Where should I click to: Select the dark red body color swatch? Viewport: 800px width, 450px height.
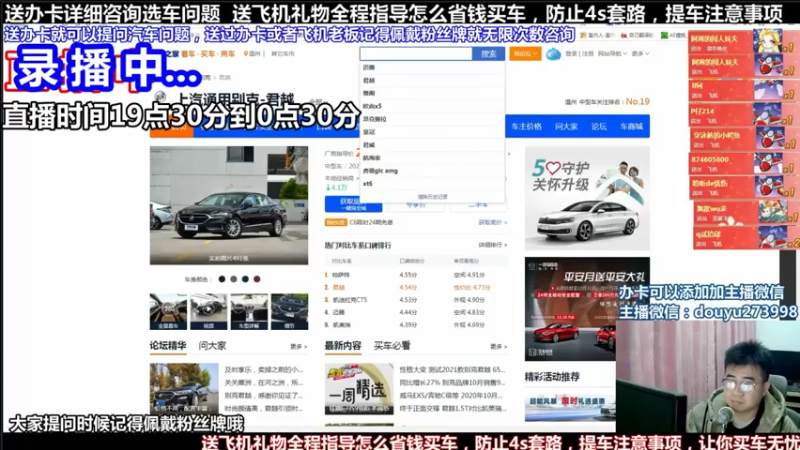tap(257, 279)
